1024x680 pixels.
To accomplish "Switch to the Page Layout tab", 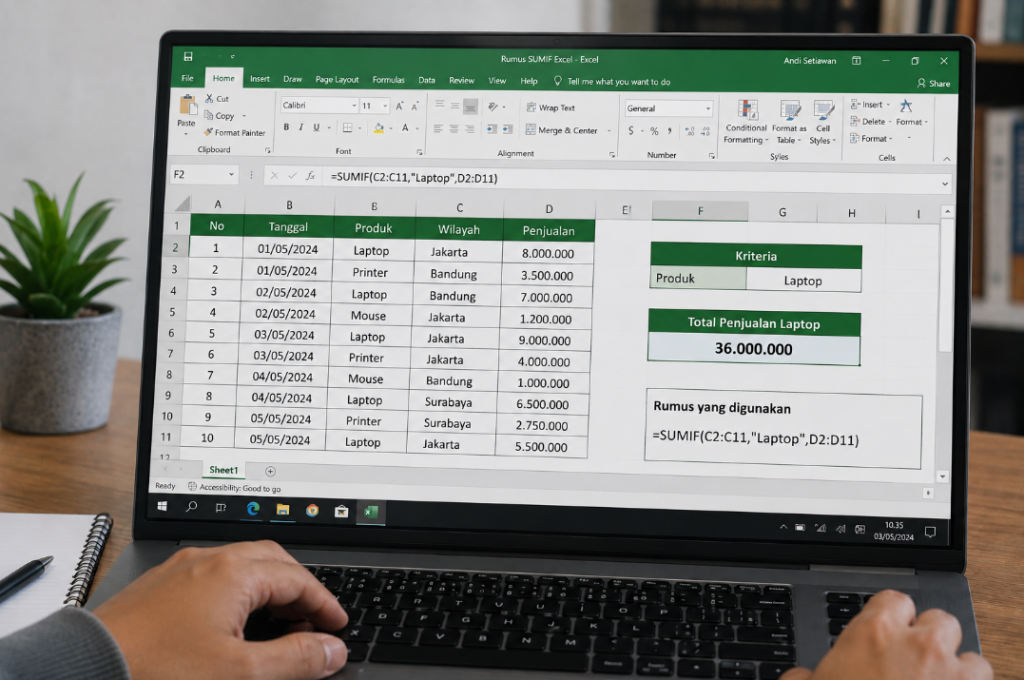I will (x=337, y=79).
